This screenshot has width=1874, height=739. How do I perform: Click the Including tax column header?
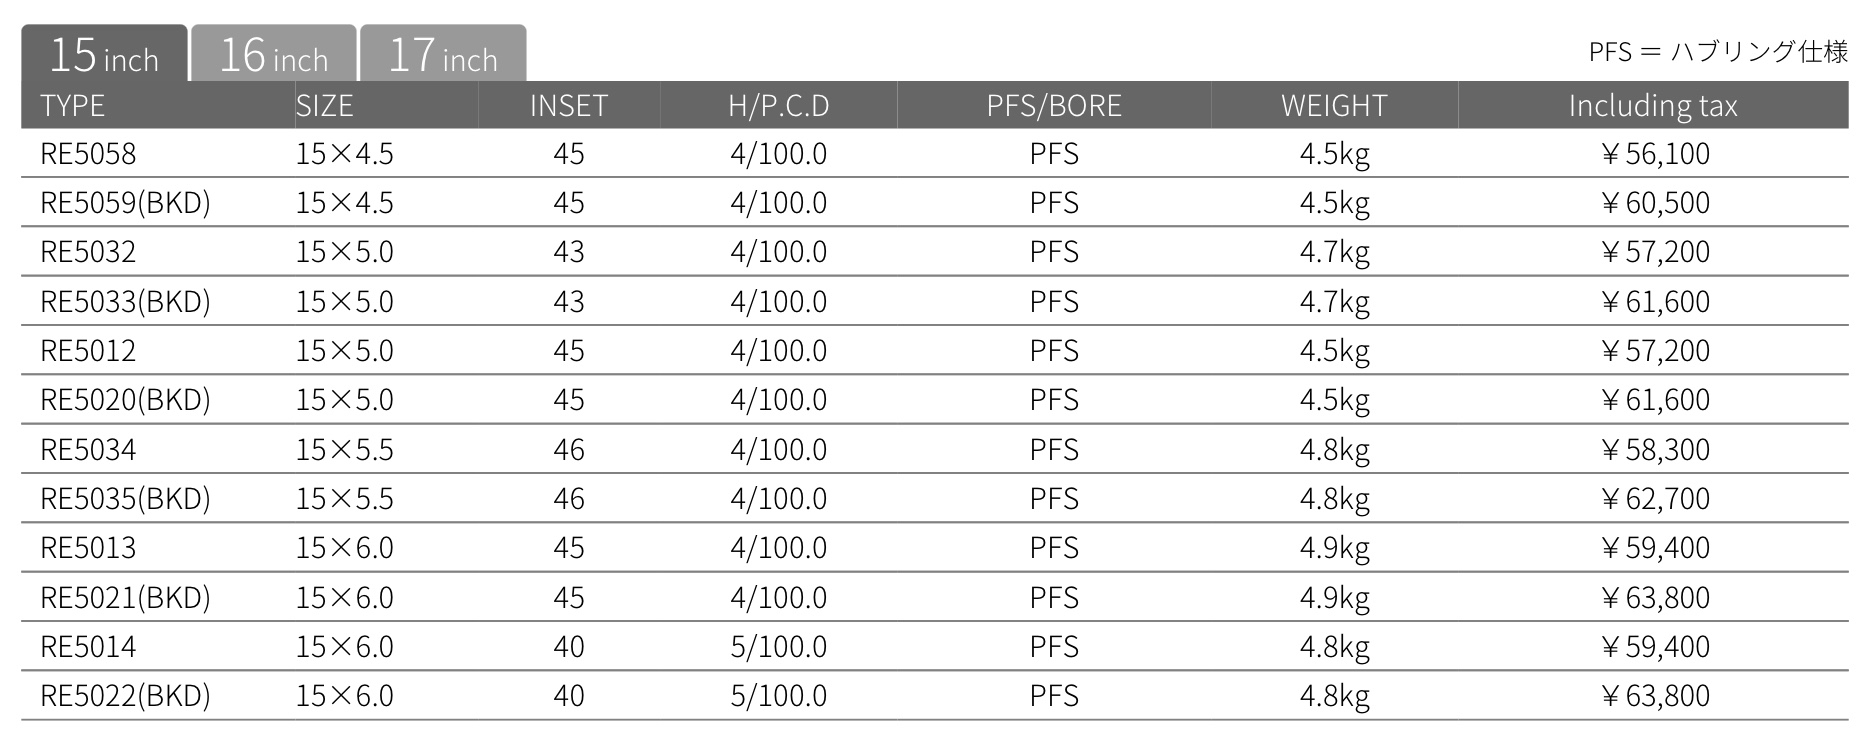[1653, 106]
